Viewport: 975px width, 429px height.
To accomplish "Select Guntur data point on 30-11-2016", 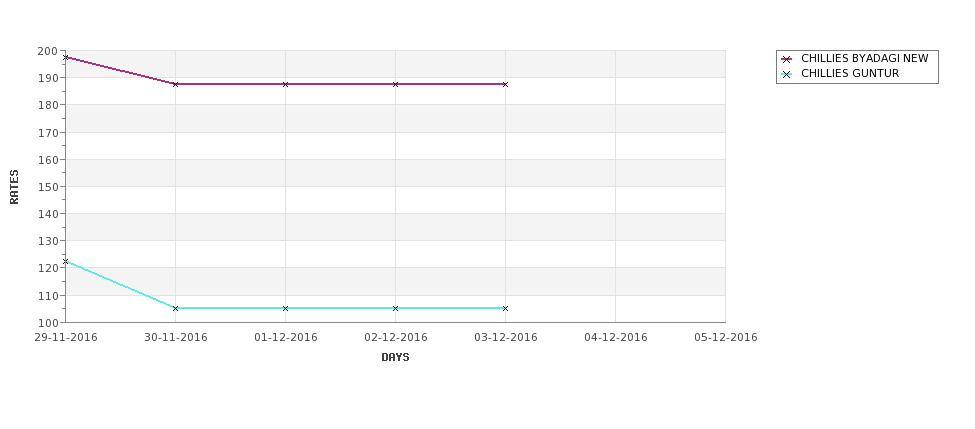I will (175, 308).
